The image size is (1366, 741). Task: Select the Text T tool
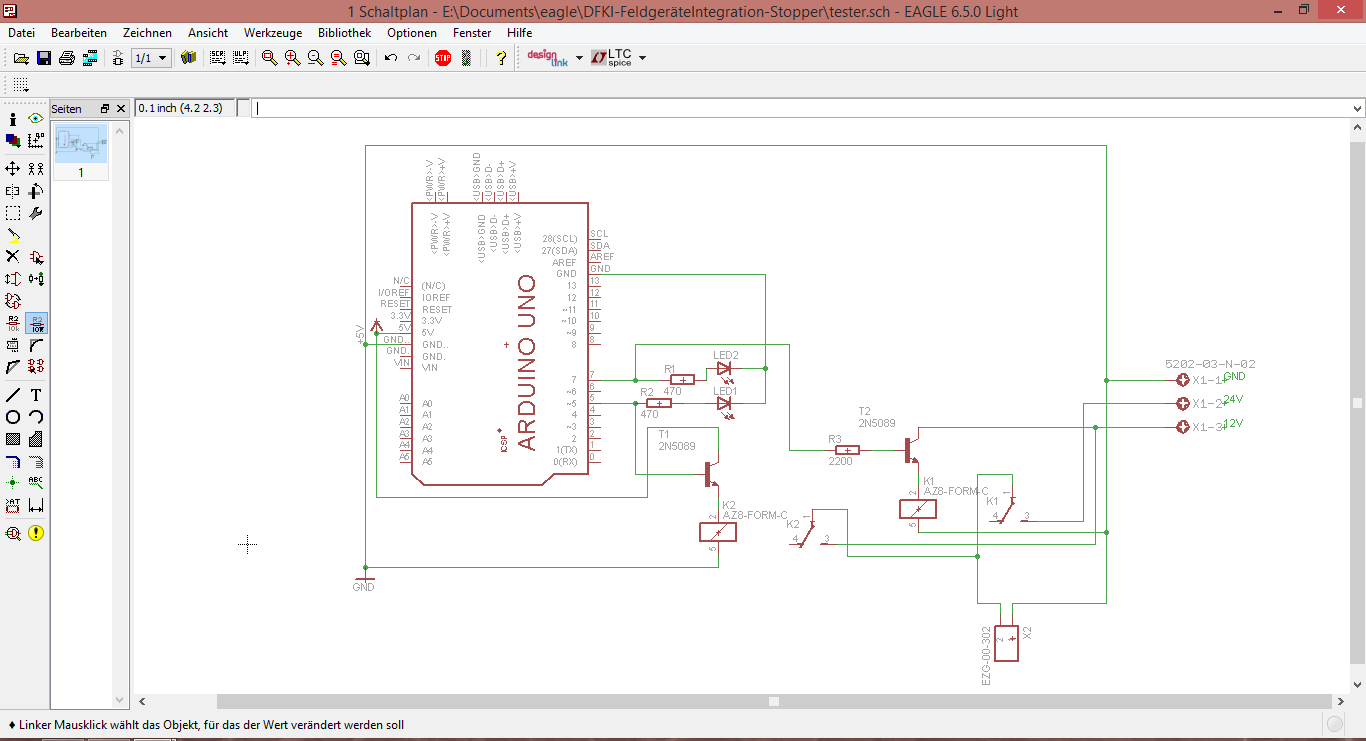(36, 395)
